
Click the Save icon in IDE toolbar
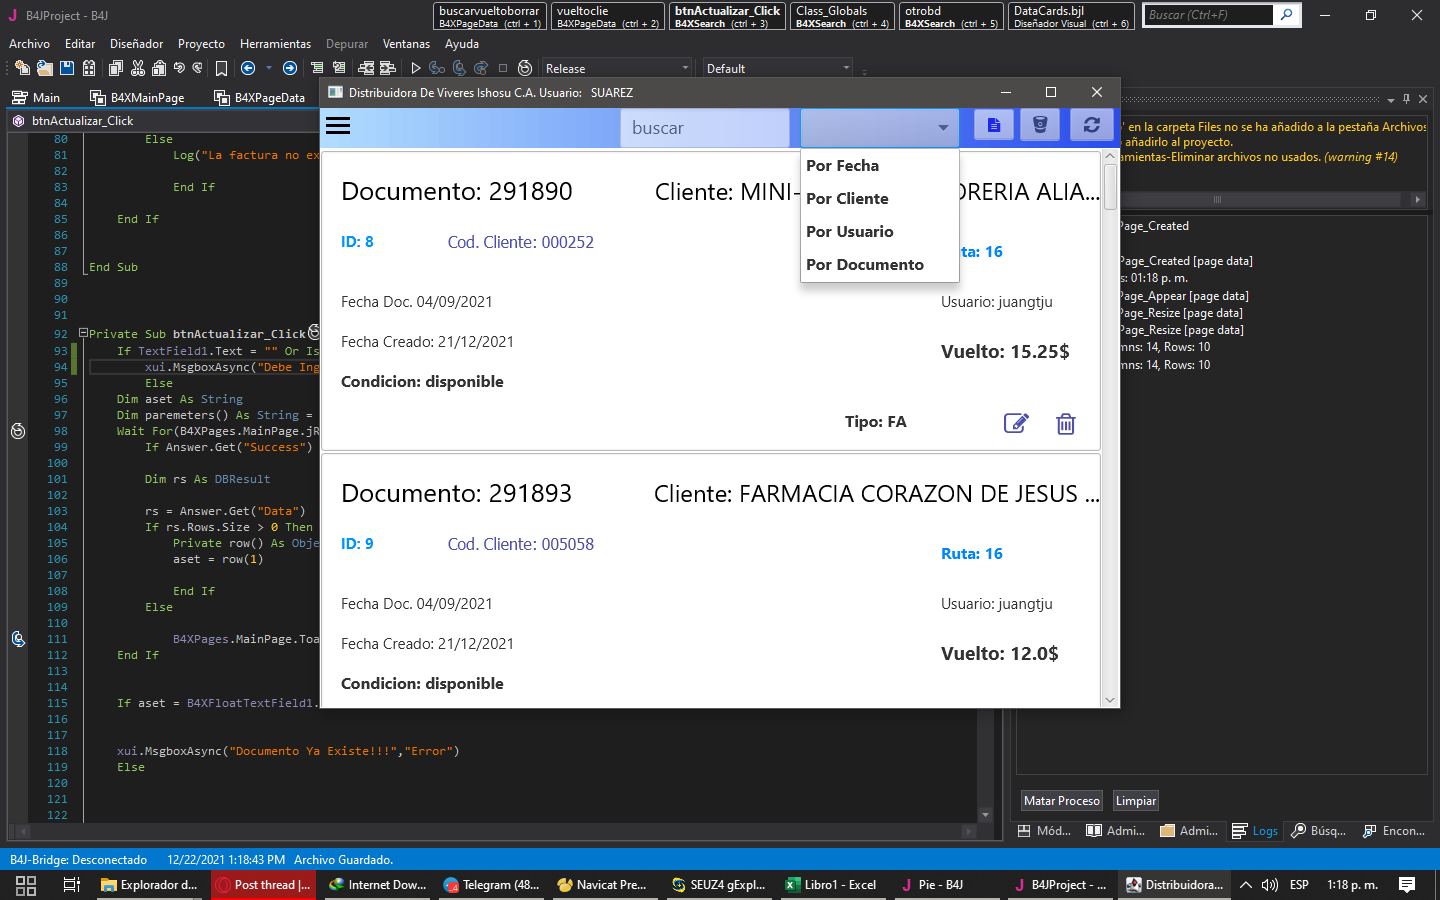click(67, 68)
